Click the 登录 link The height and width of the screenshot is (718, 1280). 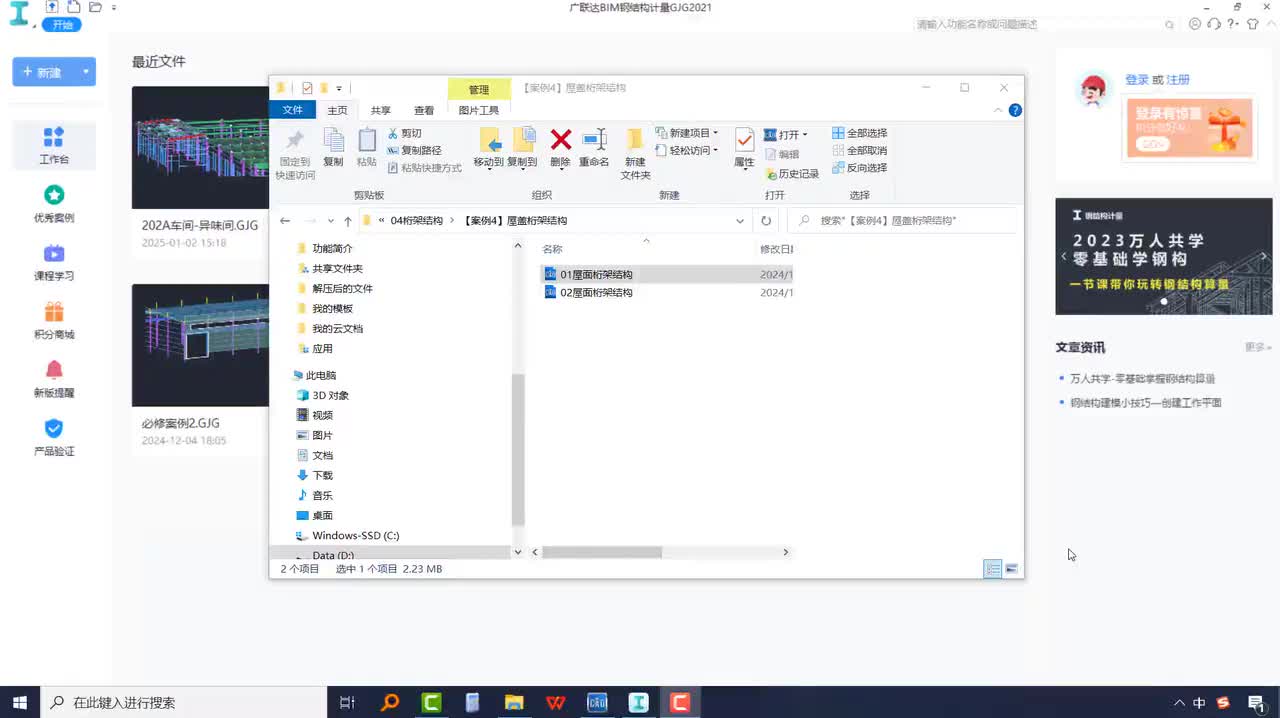pos(1137,80)
